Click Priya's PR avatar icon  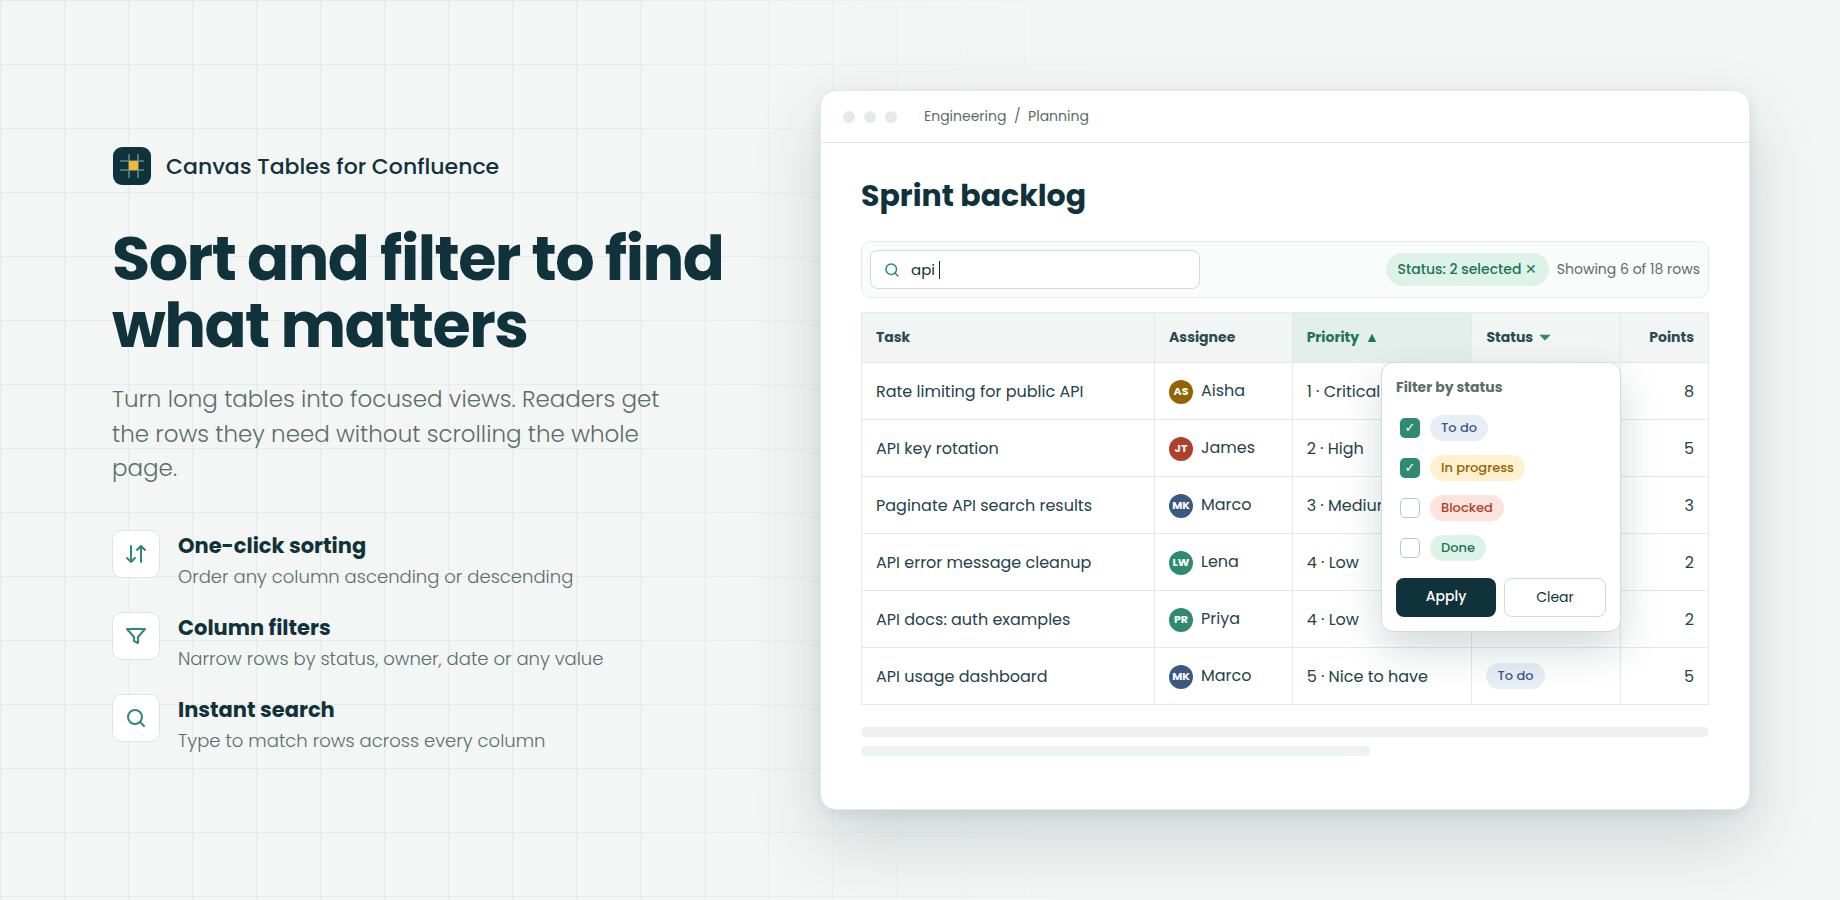(x=1181, y=619)
